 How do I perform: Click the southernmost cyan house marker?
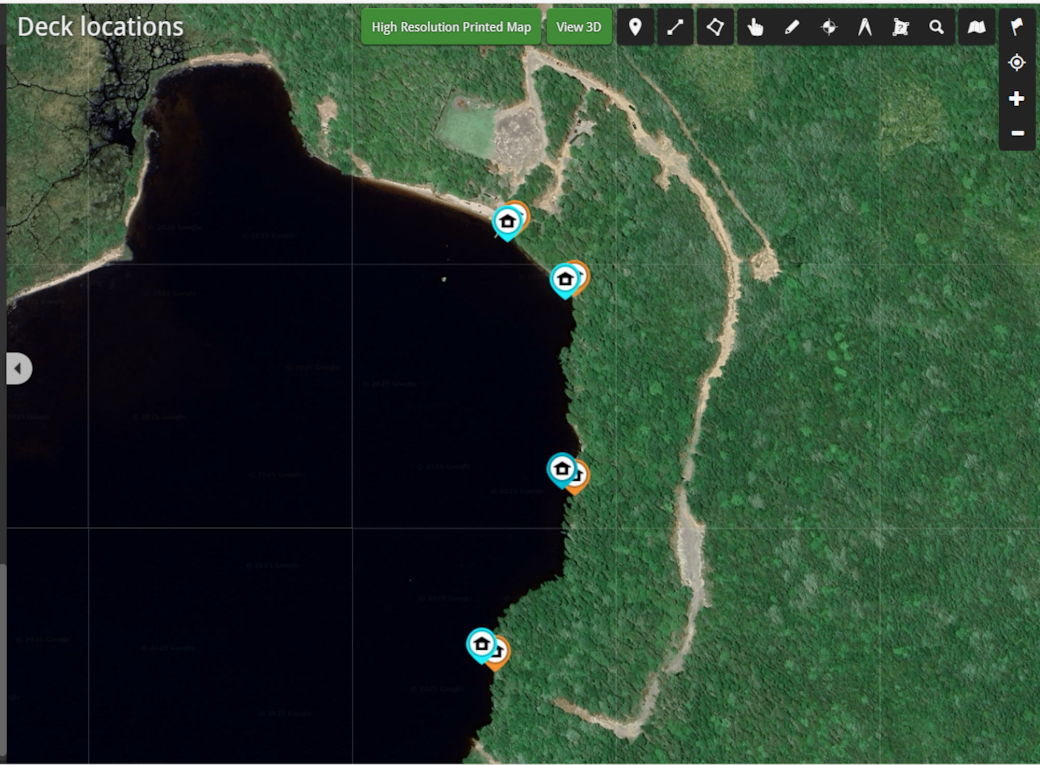click(482, 645)
